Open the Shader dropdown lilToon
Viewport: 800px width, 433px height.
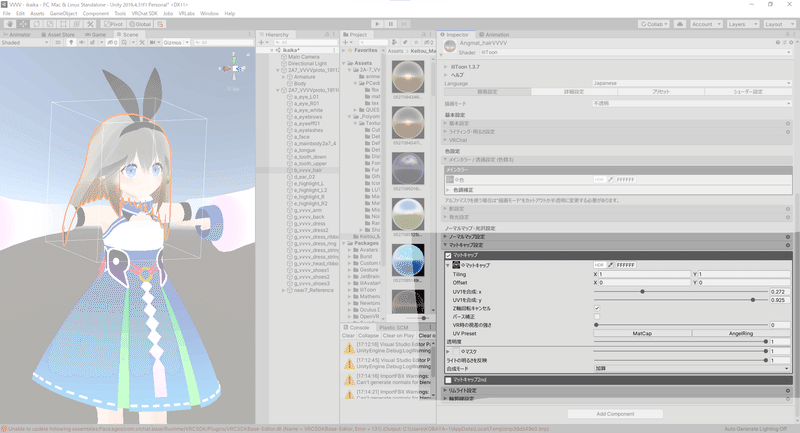tap(636, 52)
